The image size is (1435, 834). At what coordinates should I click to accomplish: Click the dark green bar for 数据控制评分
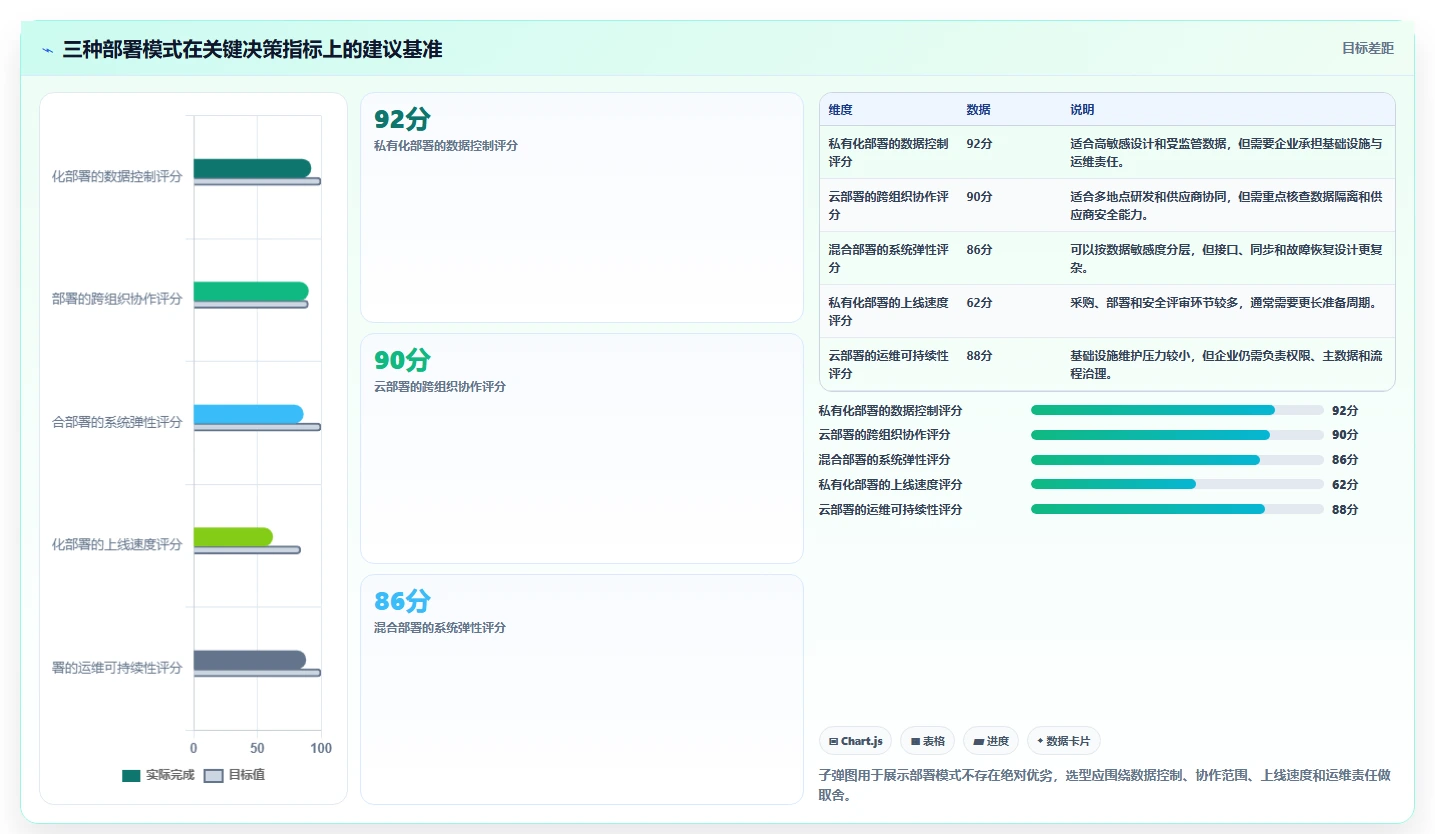[x=252, y=168]
